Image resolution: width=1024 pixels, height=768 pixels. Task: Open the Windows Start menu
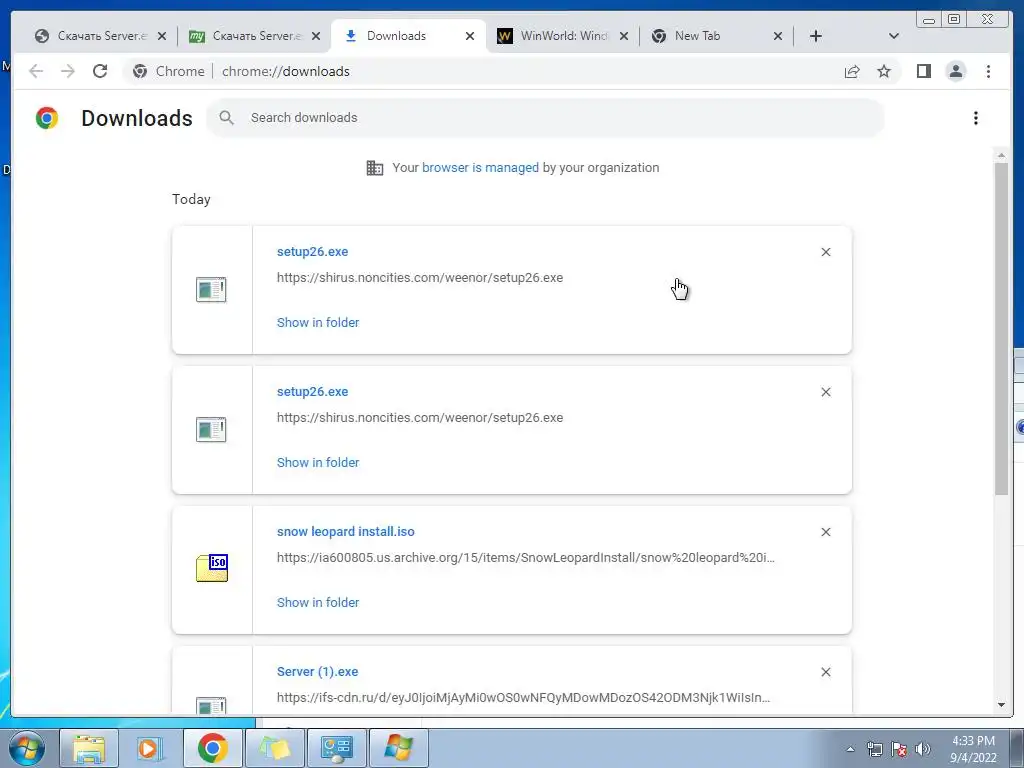pos(27,748)
